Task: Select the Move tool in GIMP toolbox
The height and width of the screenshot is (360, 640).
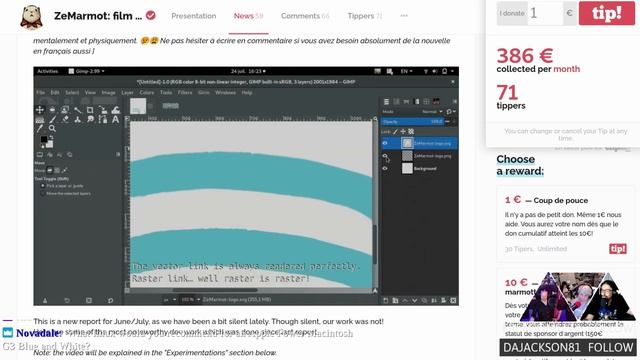Action: [40, 110]
